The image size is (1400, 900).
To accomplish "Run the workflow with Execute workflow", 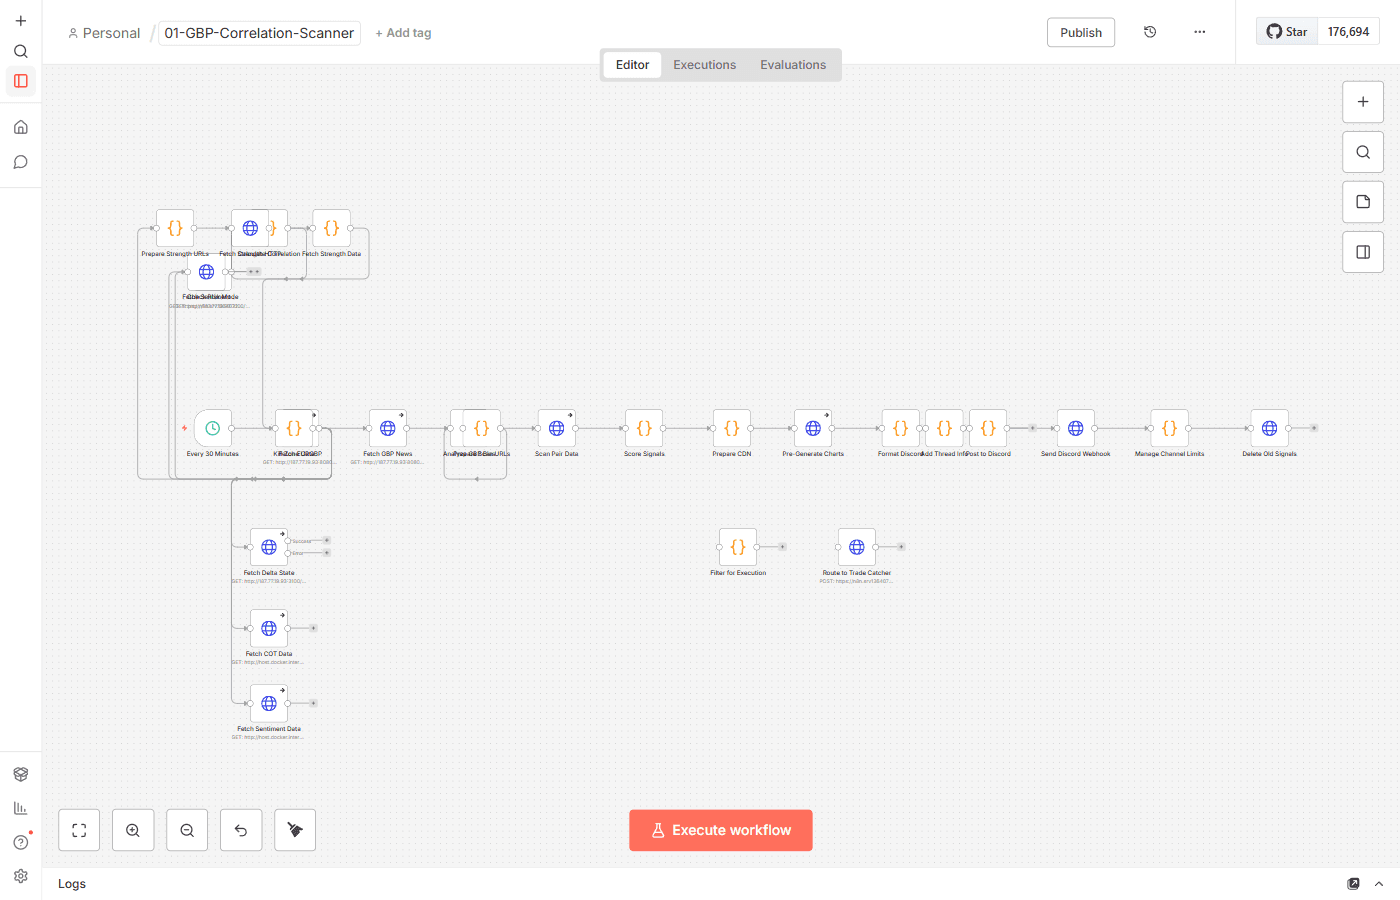I will tap(720, 830).
